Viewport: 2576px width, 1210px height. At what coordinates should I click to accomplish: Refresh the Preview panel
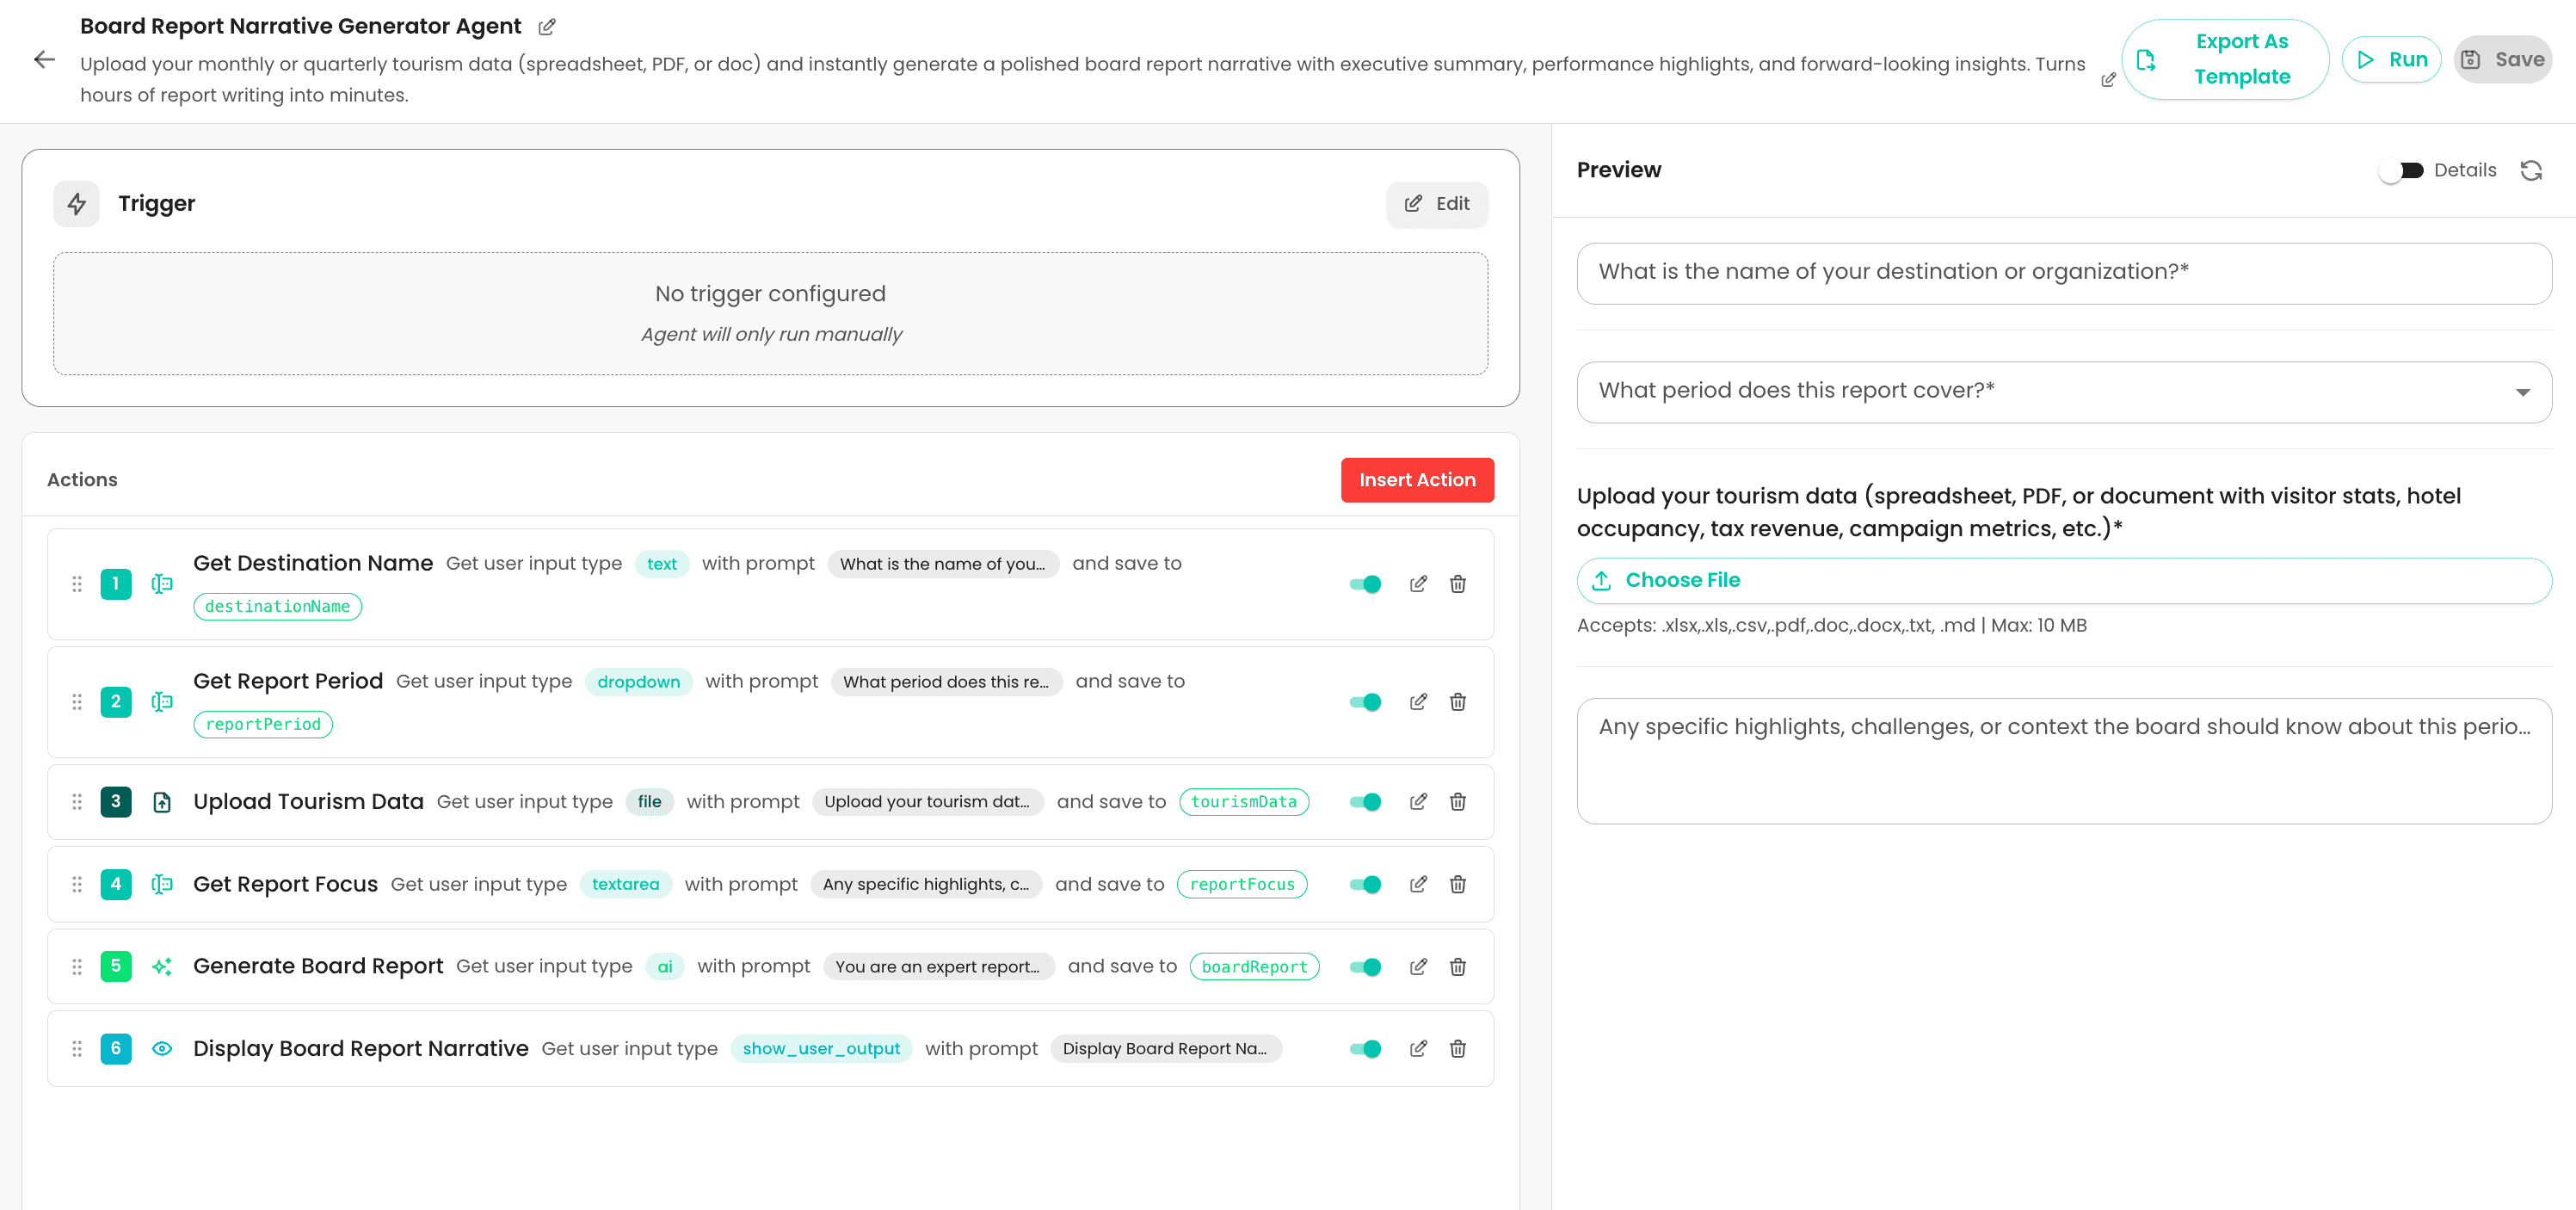pos(2531,171)
